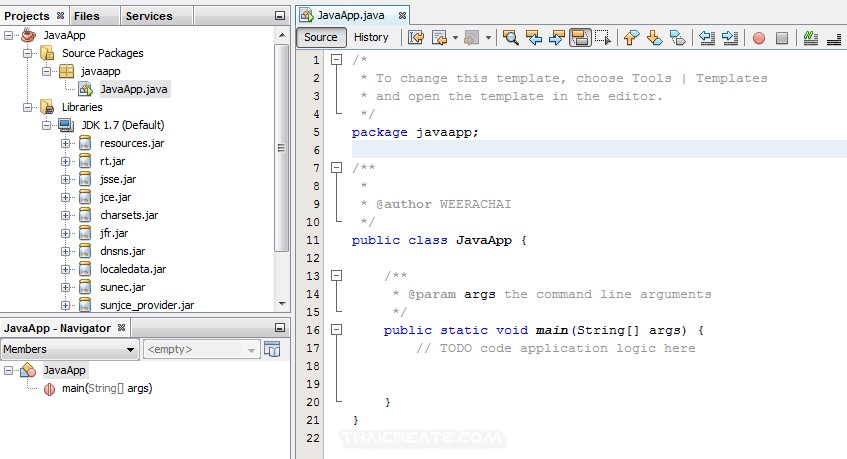Toggle Bookmark on current line
This screenshot has width=847, height=459.
677,37
